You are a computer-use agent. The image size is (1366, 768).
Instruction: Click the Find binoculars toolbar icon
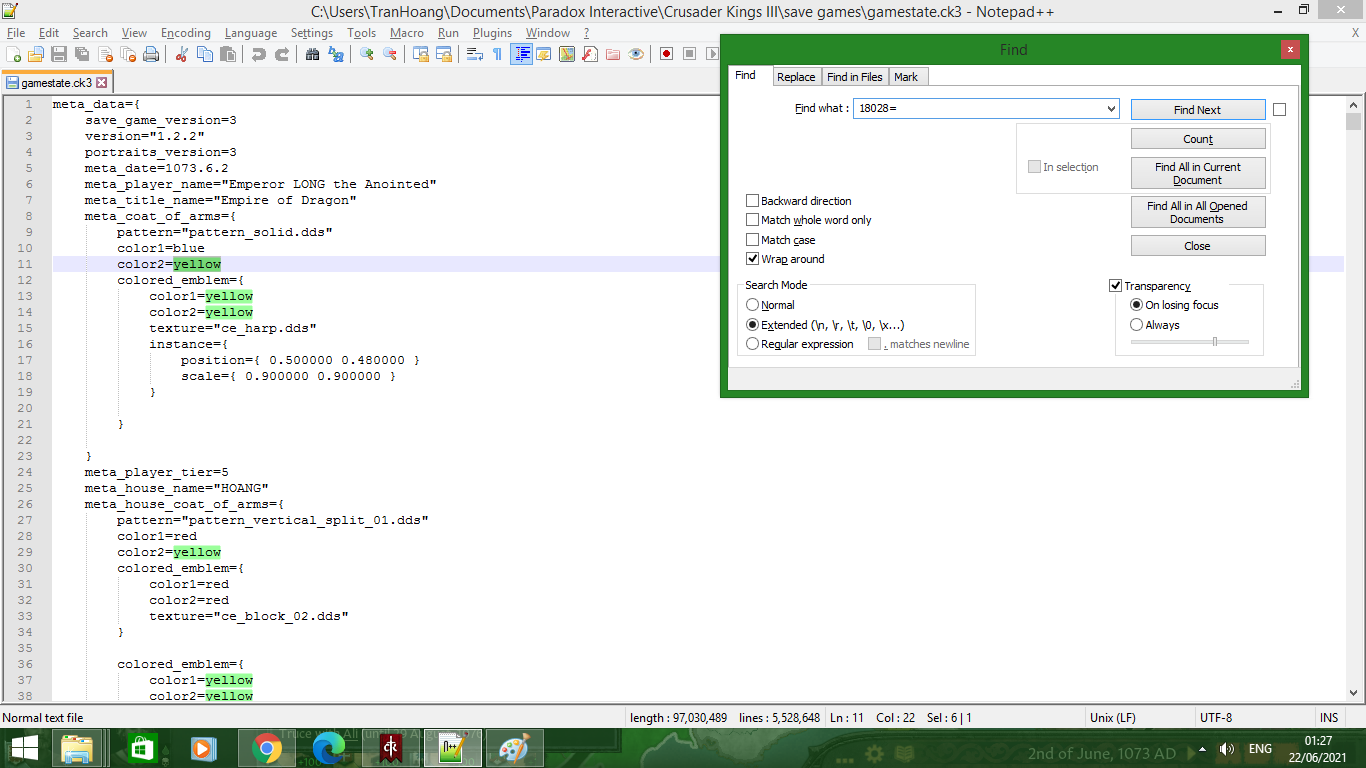313,54
